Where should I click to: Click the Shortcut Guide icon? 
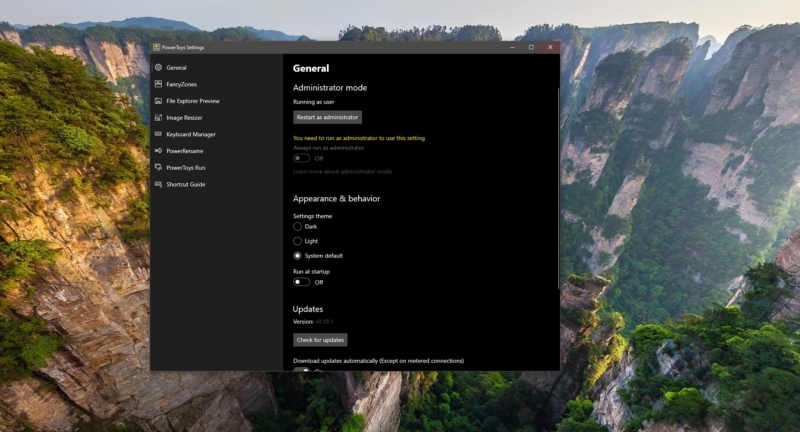pyautogui.click(x=158, y=184)
